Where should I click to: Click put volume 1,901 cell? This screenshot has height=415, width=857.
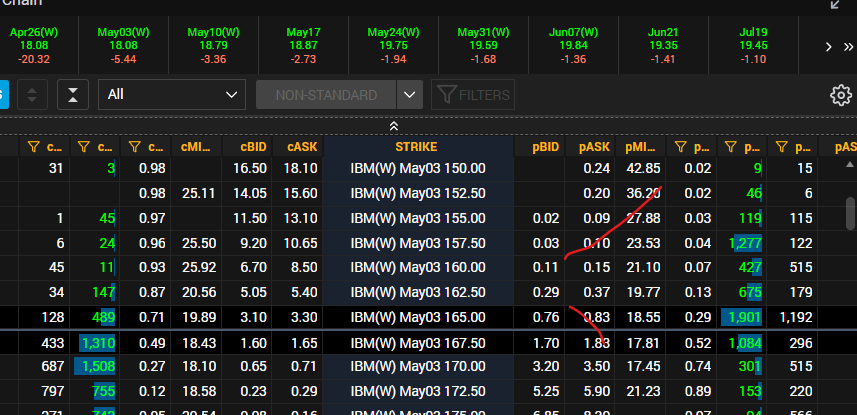[x=741, y=317]
